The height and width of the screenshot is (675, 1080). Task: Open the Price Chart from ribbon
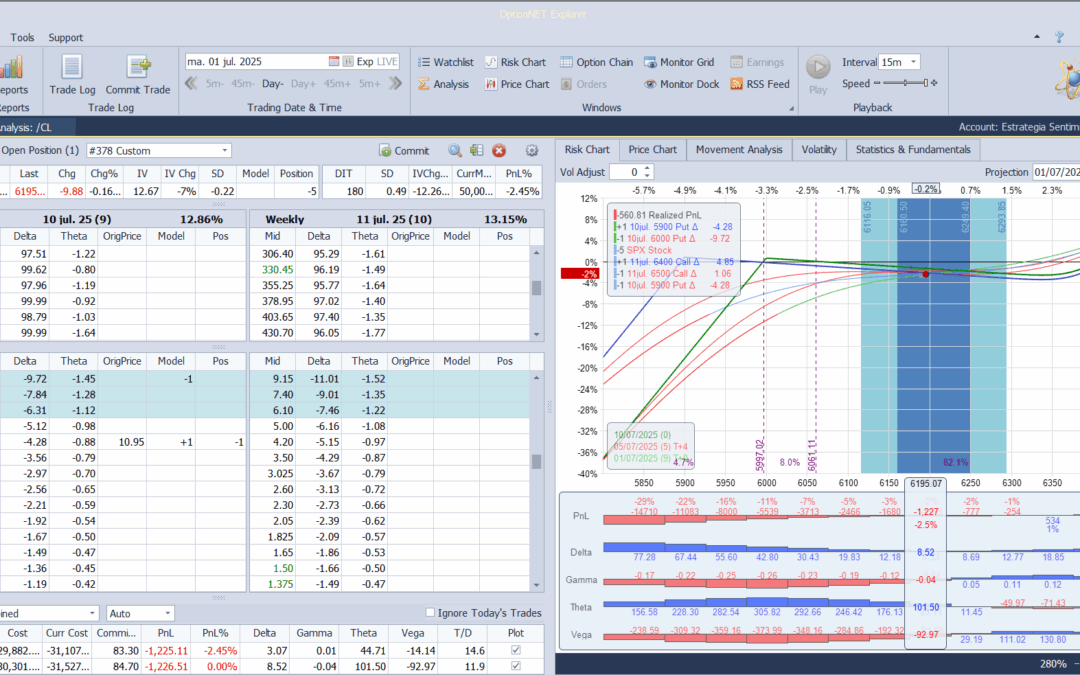pyautogui.click(x=517, y=84)
